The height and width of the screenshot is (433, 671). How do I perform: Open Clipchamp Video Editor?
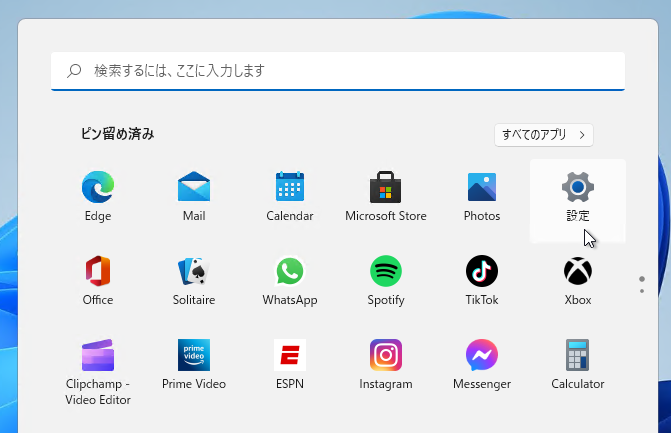[98, 371]
